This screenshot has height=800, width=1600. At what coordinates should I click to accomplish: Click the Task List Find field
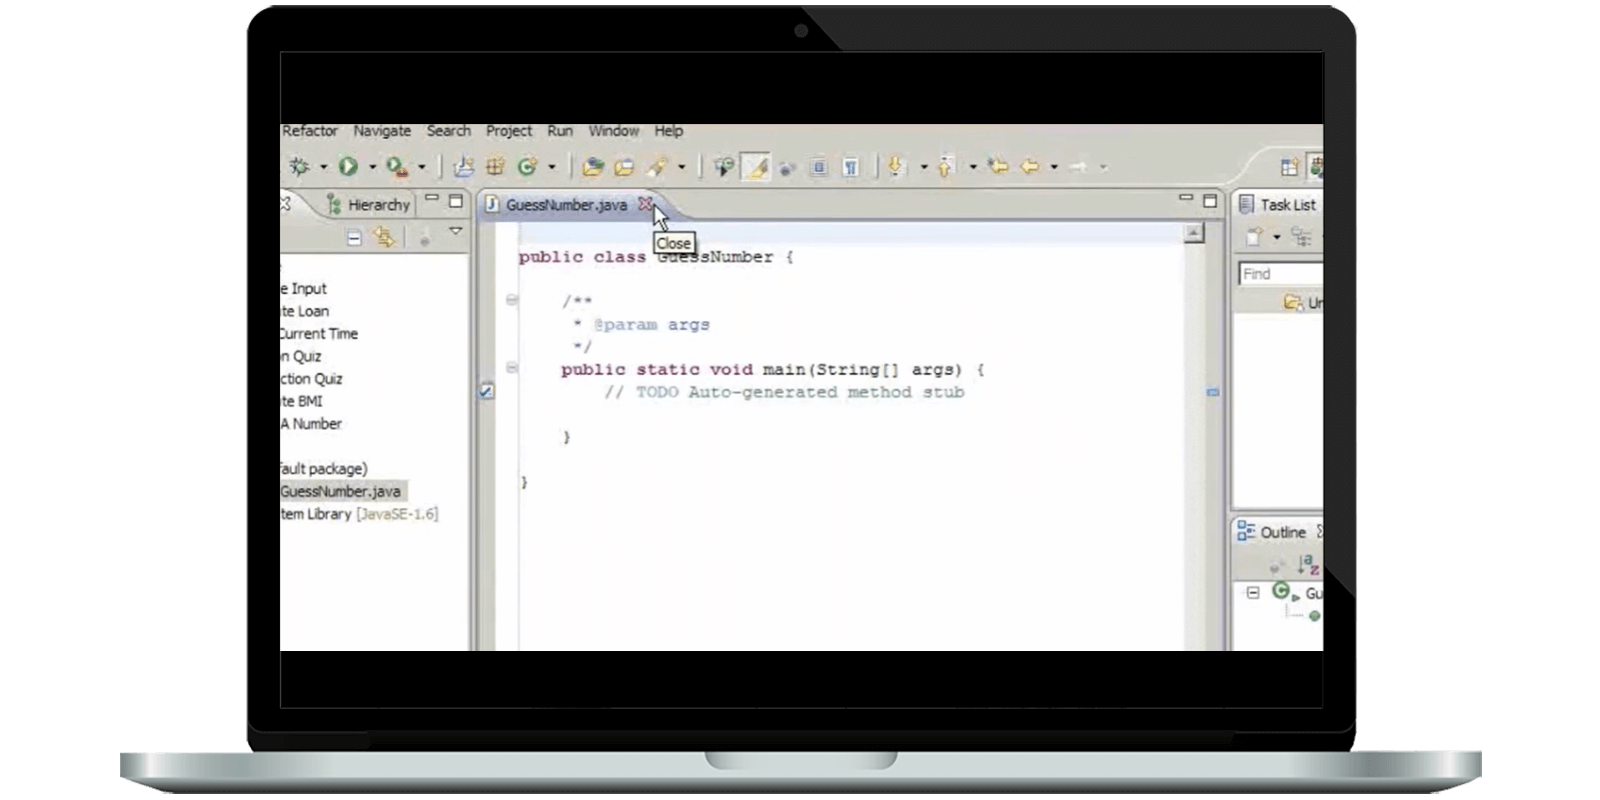[1280, 274]
